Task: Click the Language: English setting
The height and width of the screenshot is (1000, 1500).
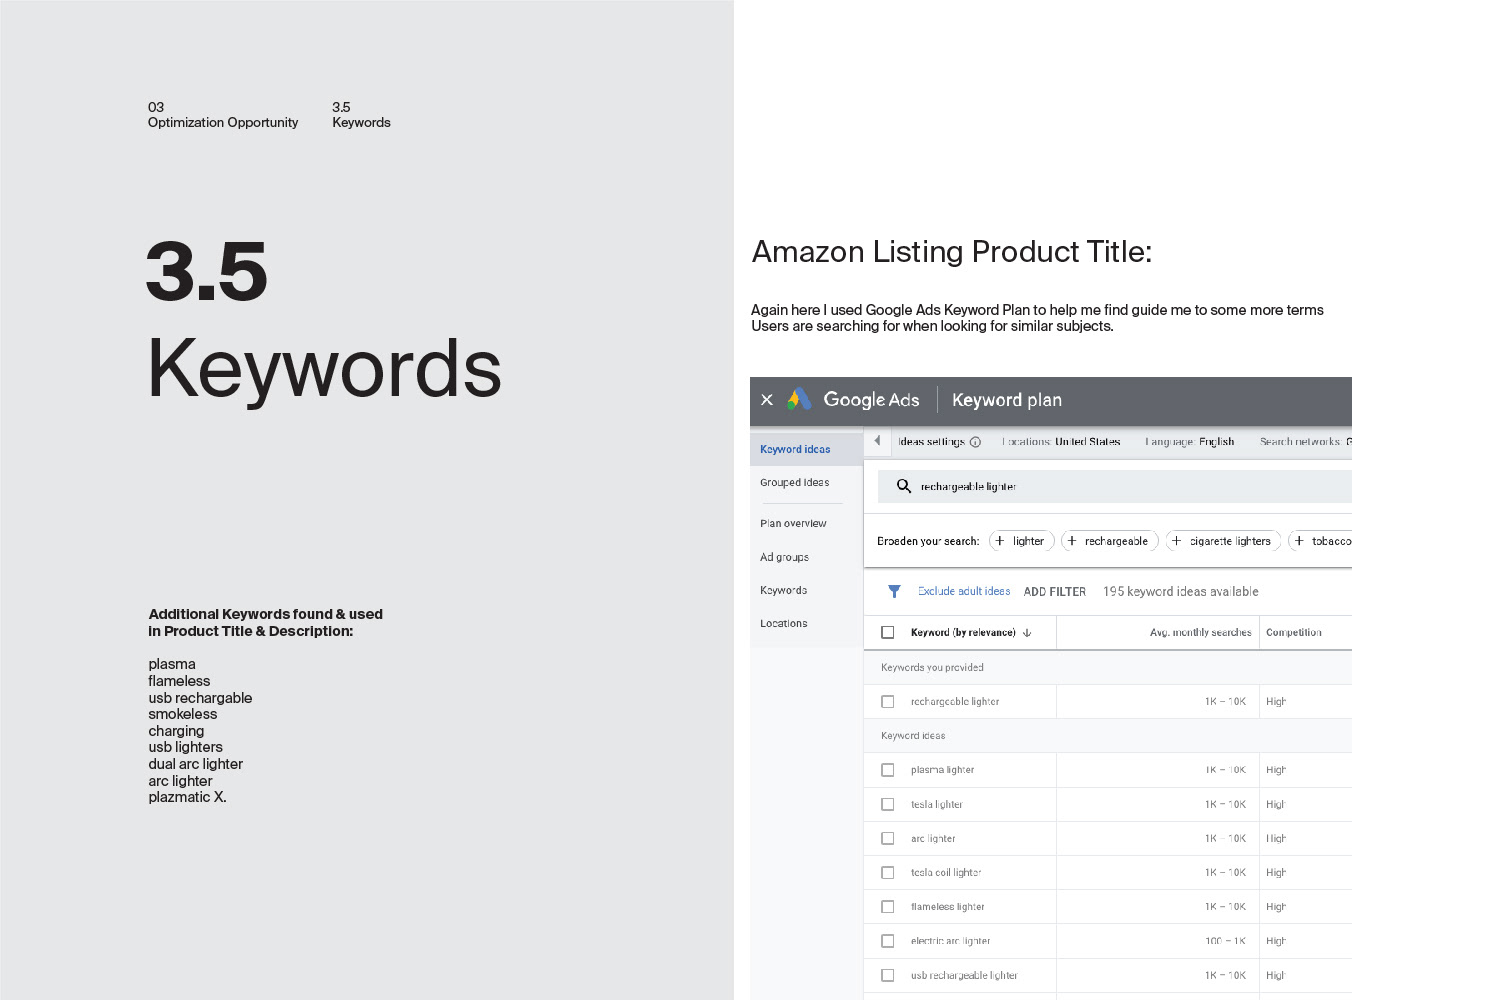Action: click(x=1189, y=442)
